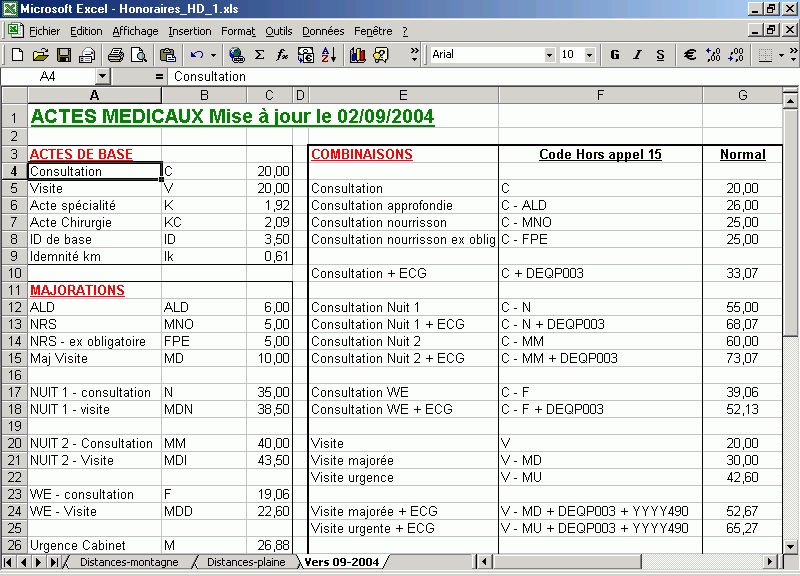Open Print Preview from the toolbar
Image resolution: width=800 pixels, height=576 pixels.
(139, 55)
